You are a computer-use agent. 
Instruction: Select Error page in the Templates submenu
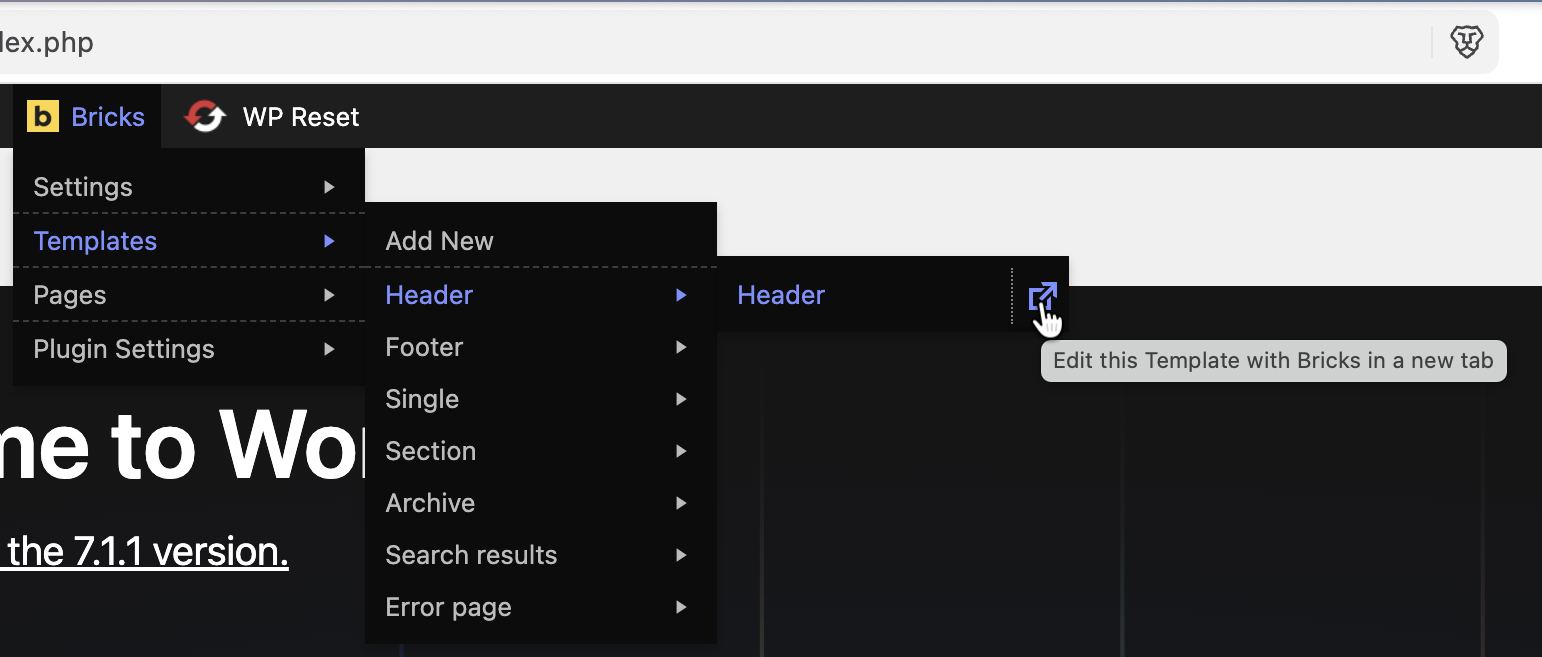tap(541, 607)
